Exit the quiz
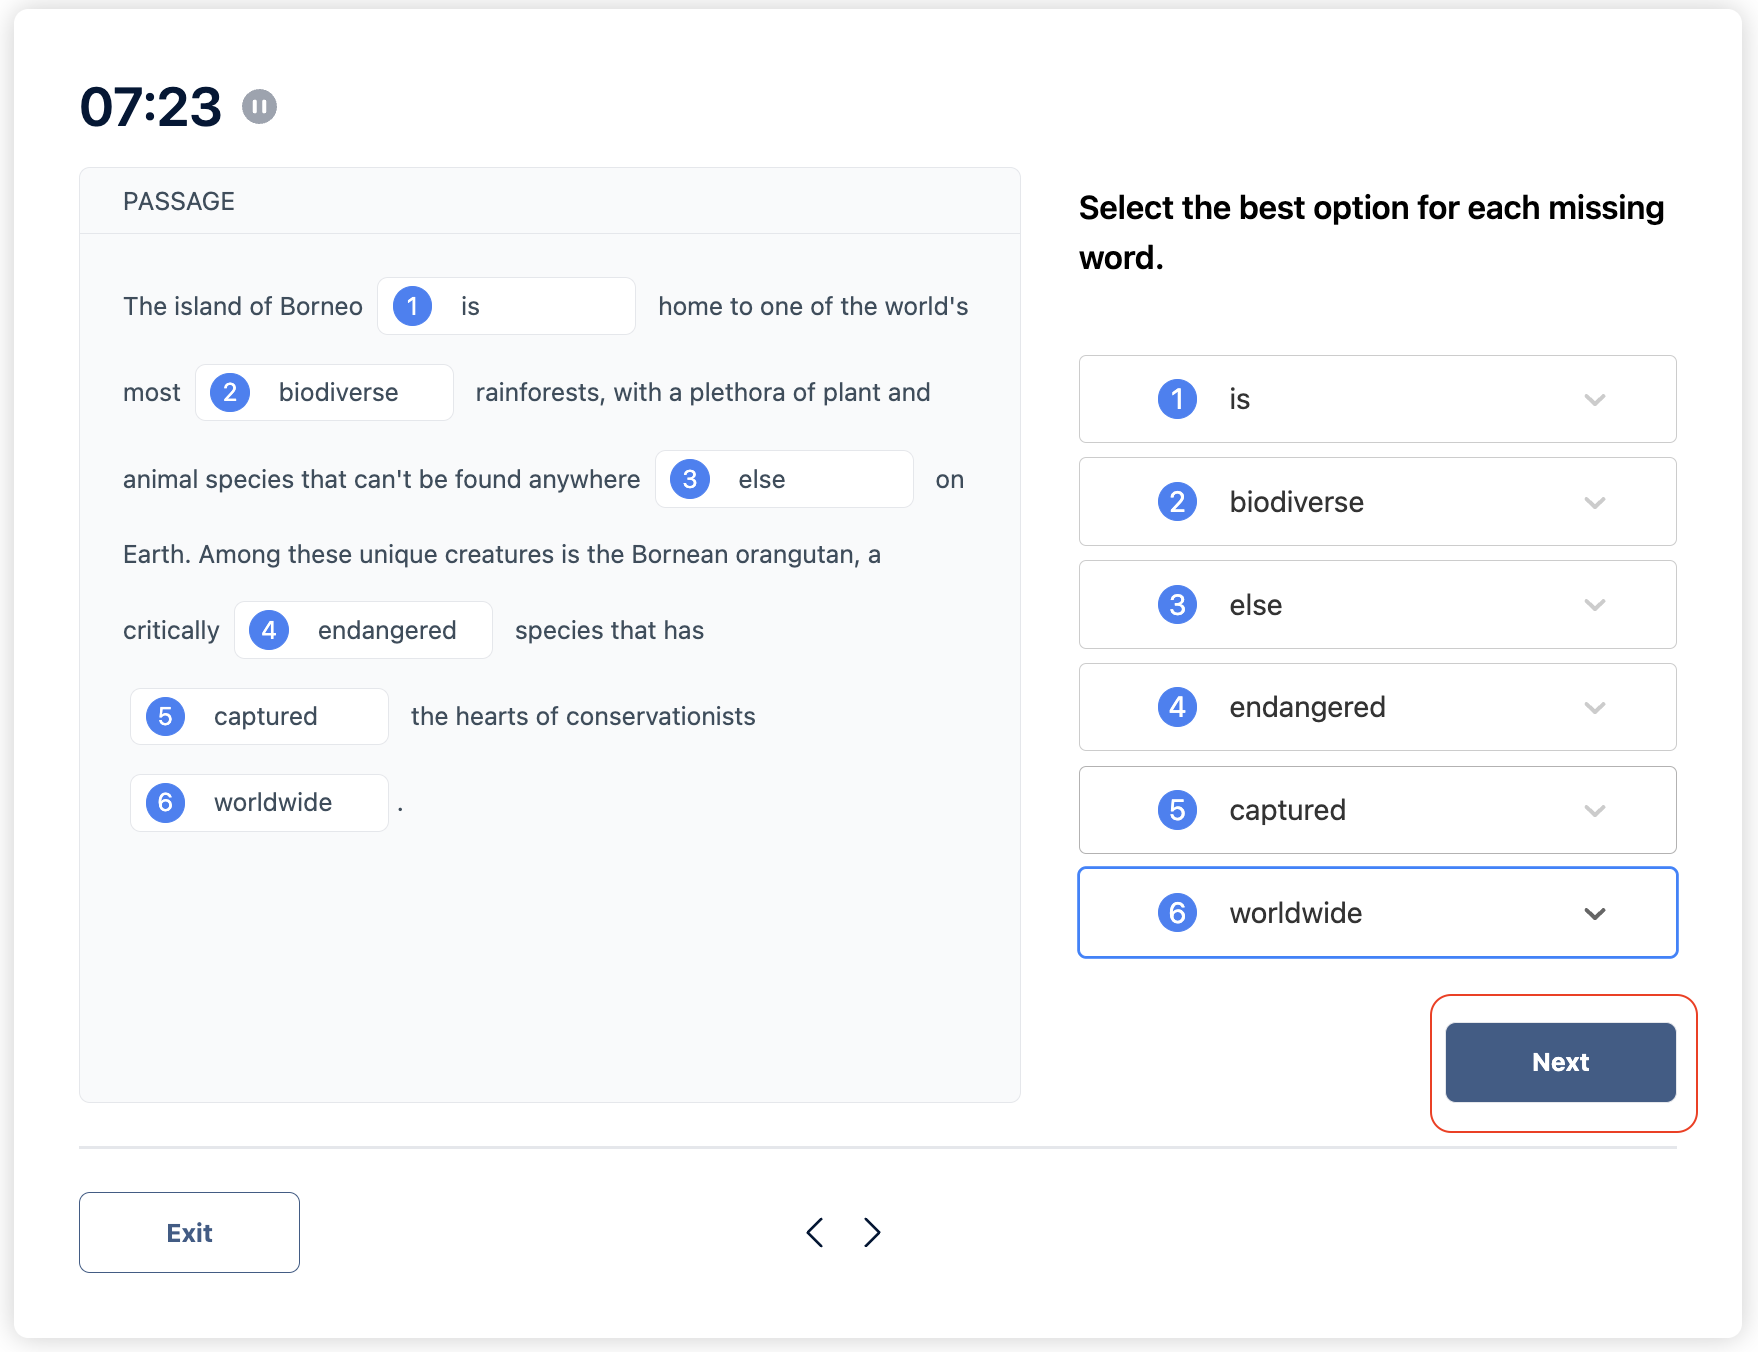The image size is (1758, 1352). tap(188, 1232)
